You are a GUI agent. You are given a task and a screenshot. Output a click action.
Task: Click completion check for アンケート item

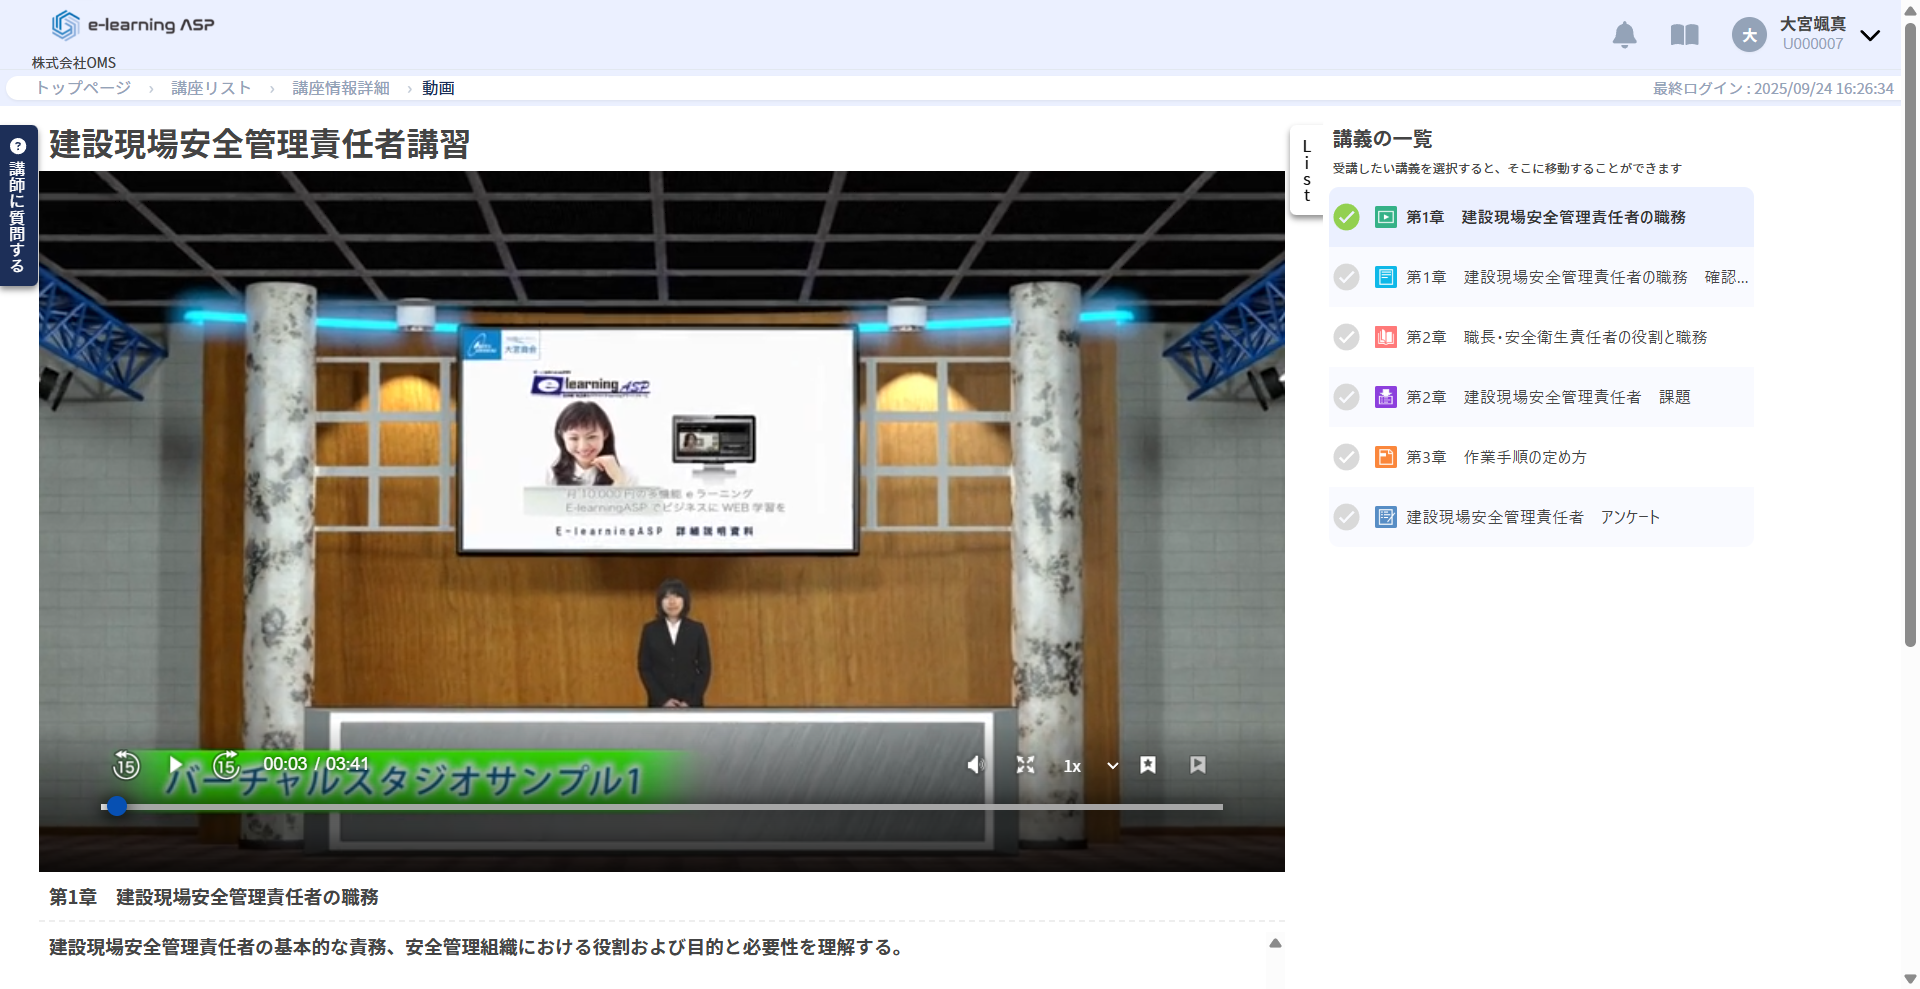(1346, 517)
